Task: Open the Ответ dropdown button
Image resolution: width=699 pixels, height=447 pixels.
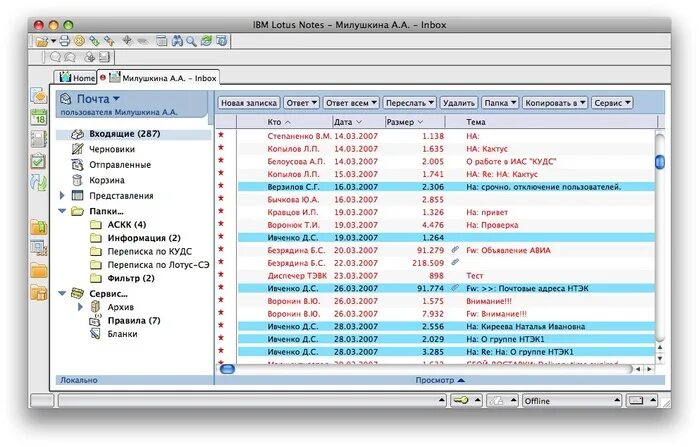Action: [x=301, y=103]
